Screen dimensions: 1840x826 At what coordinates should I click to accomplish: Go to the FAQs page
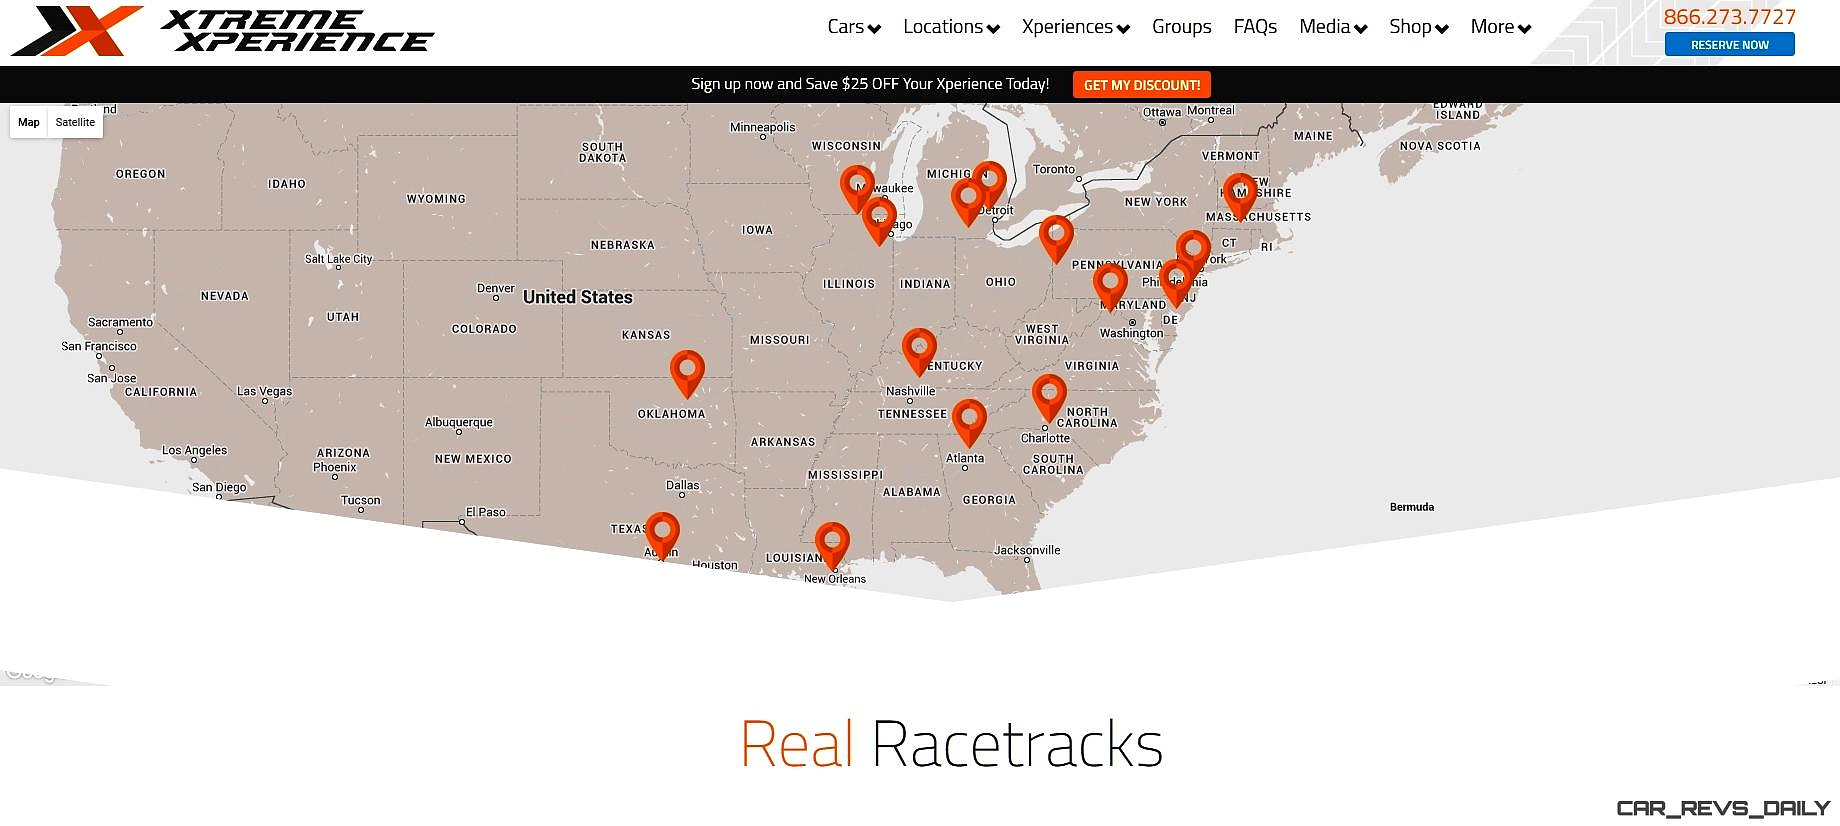1255,27
